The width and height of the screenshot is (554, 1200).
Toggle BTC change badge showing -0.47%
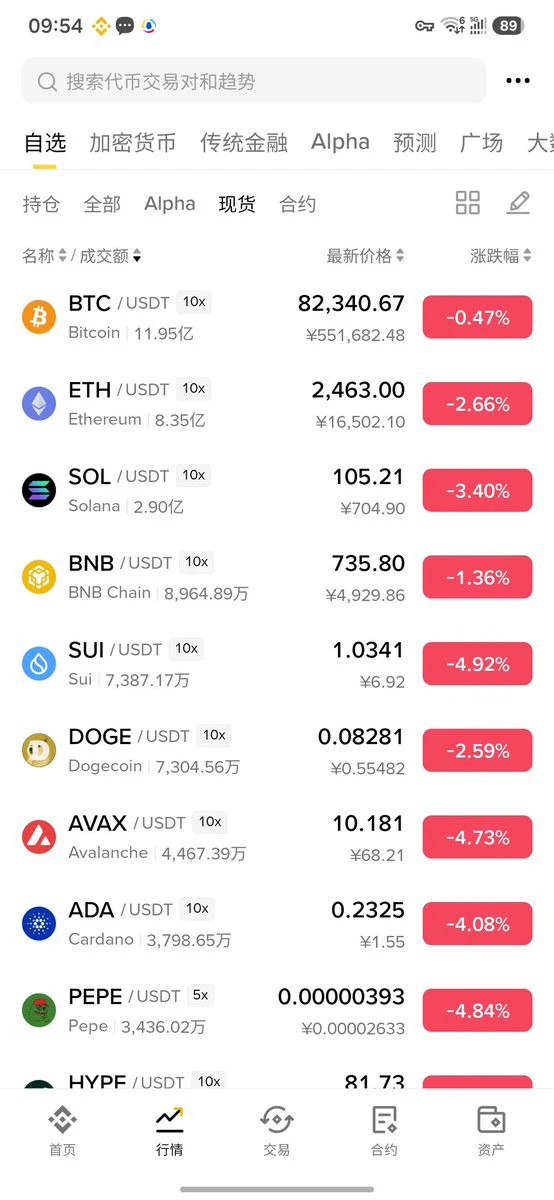477,318
